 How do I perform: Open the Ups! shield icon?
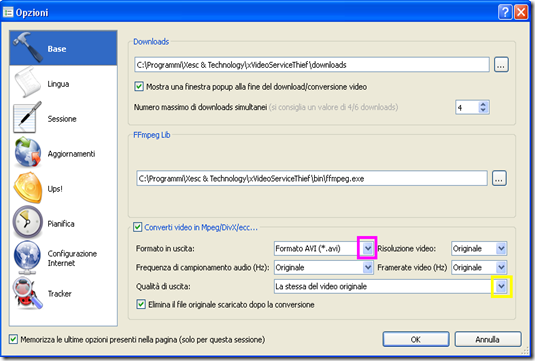coord(27,188)
